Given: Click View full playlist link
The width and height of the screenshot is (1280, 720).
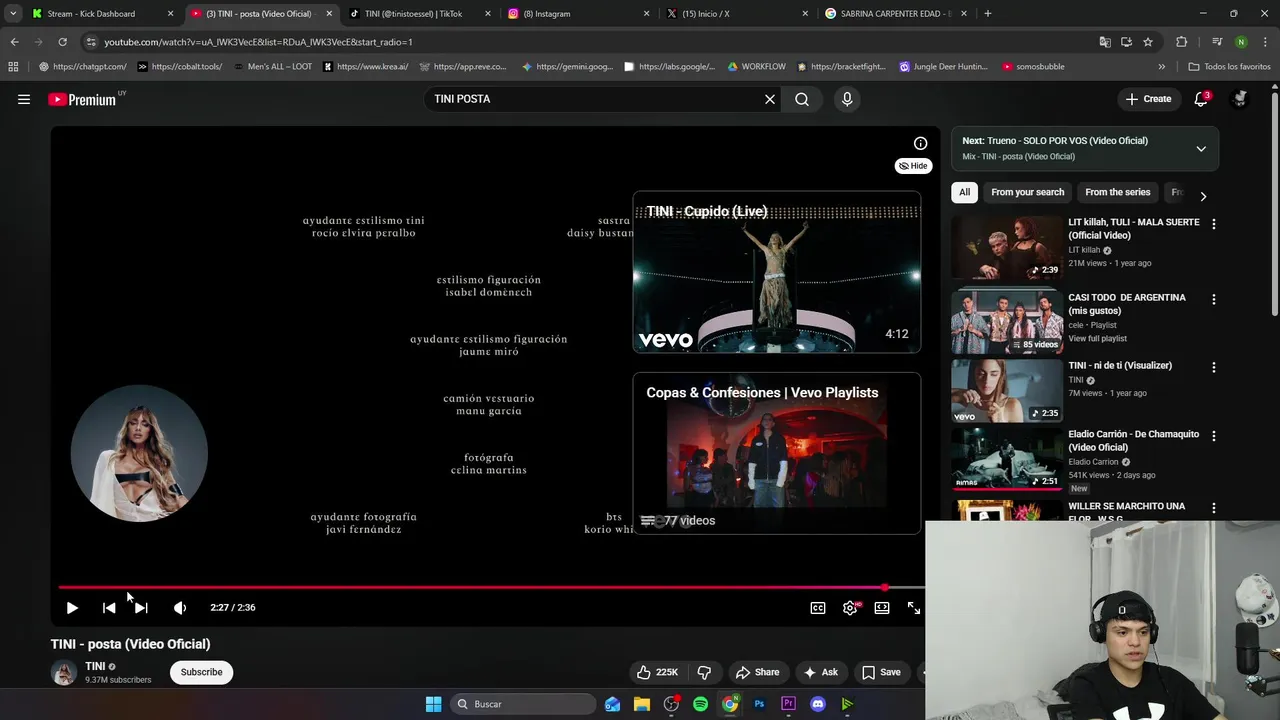Looking at the screenshot, I should coord(1097,338).
